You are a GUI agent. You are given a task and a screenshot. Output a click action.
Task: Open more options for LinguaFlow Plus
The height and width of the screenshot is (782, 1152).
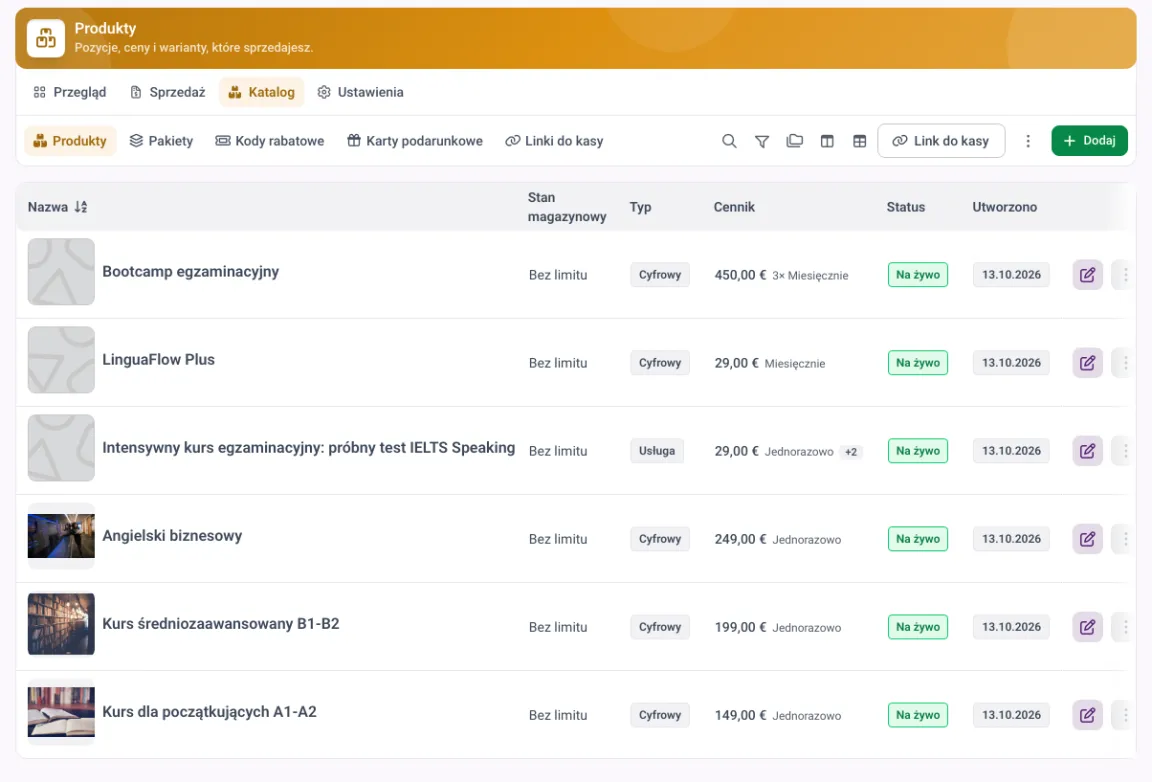pyautogui.click(x=1125, y=363)
